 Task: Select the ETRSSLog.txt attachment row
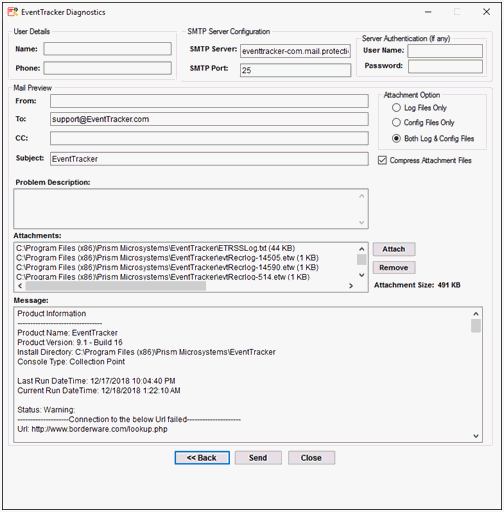tap(155, 248)
